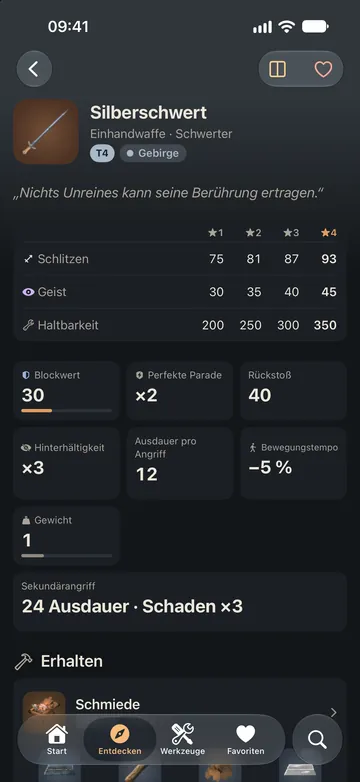Open the compare columns icon
This screenshot has width=360, height=782.
point(278,69)
